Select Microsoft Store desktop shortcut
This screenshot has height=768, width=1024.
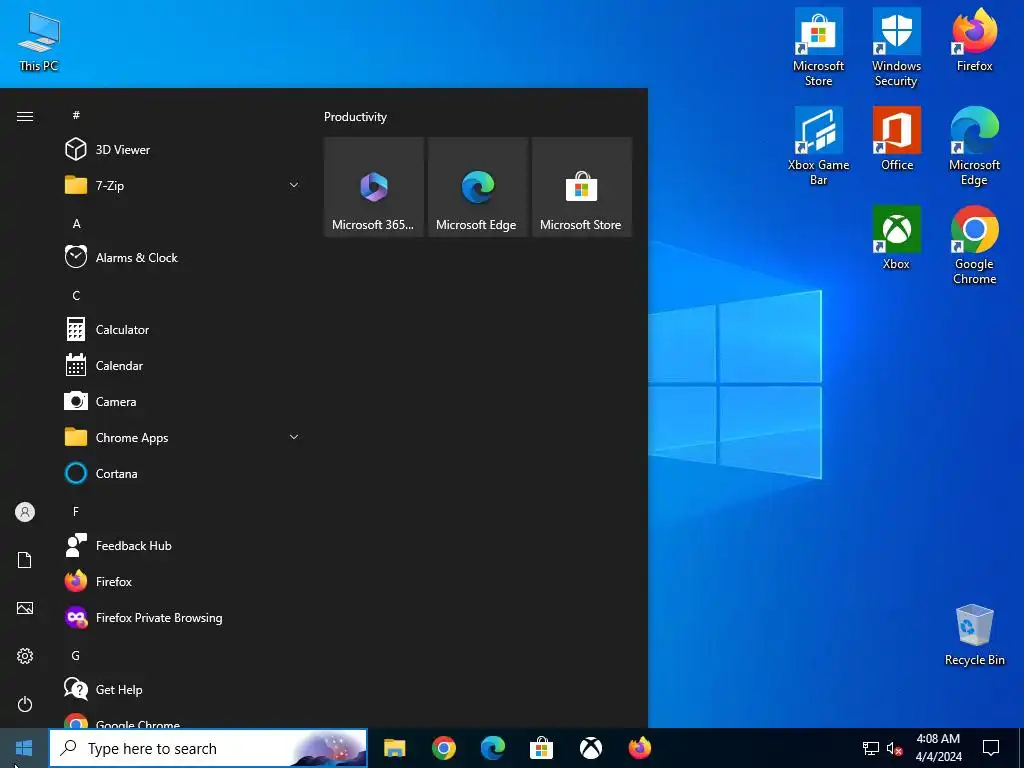pyautogui.click(x=818, y=48)
